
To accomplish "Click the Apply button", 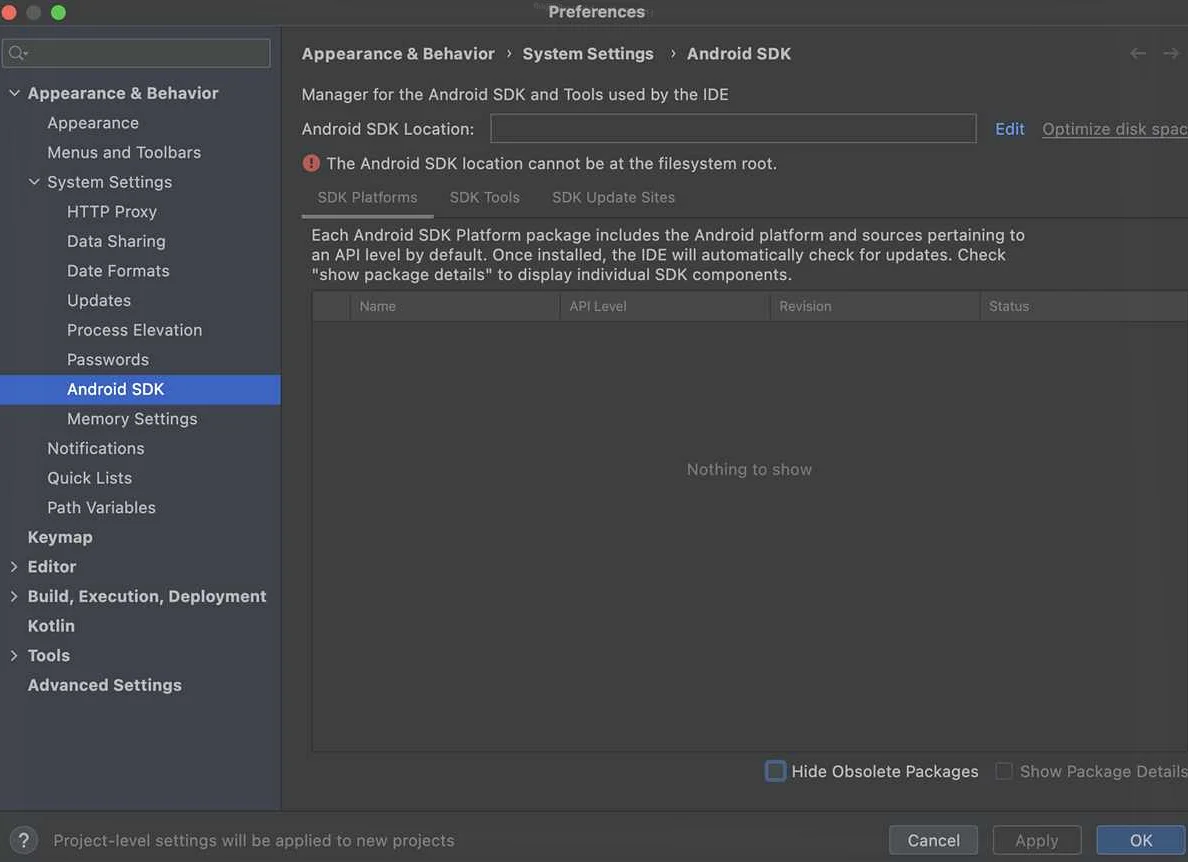I will coord(1036,840).
